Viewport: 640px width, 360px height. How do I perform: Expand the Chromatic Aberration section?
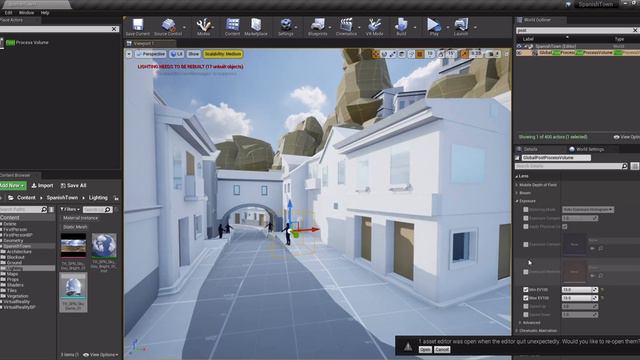(517, 331)
